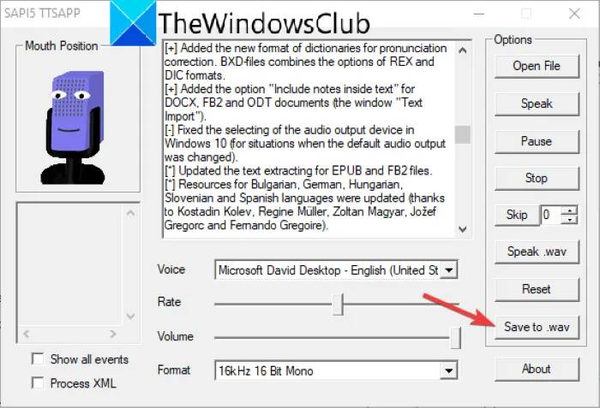Click the events list scroll down arrow
Viewport: 600px width, 408px height.
point(130,316)
